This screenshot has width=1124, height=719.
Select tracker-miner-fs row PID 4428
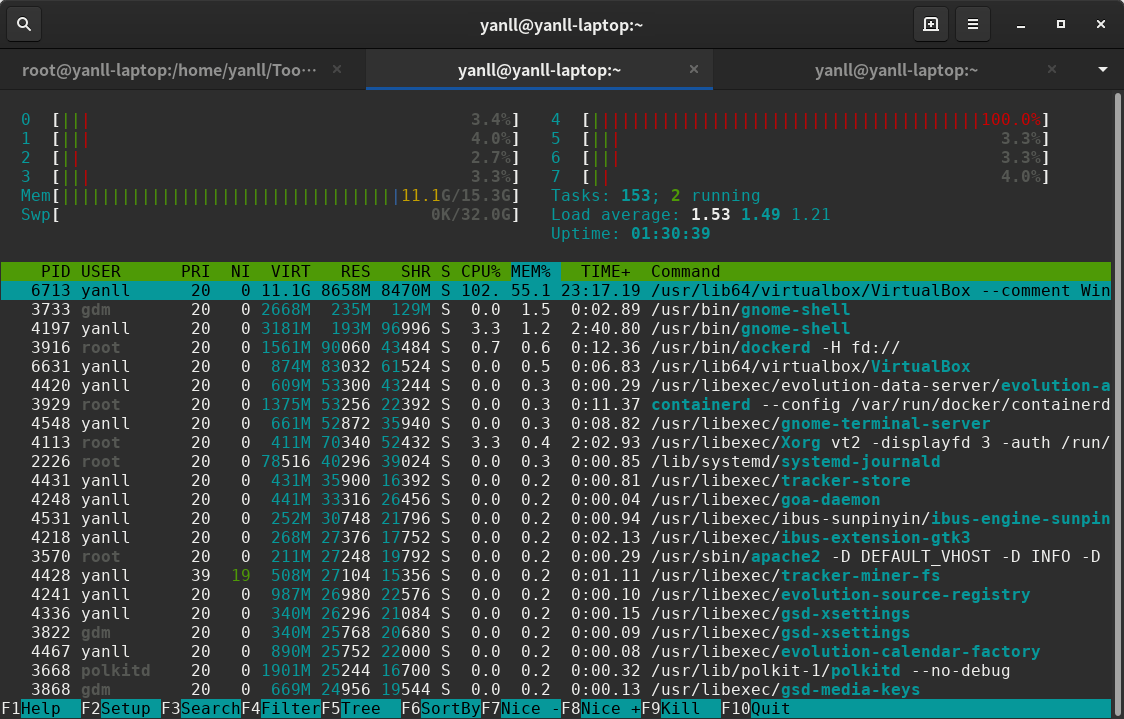point(556,576)
